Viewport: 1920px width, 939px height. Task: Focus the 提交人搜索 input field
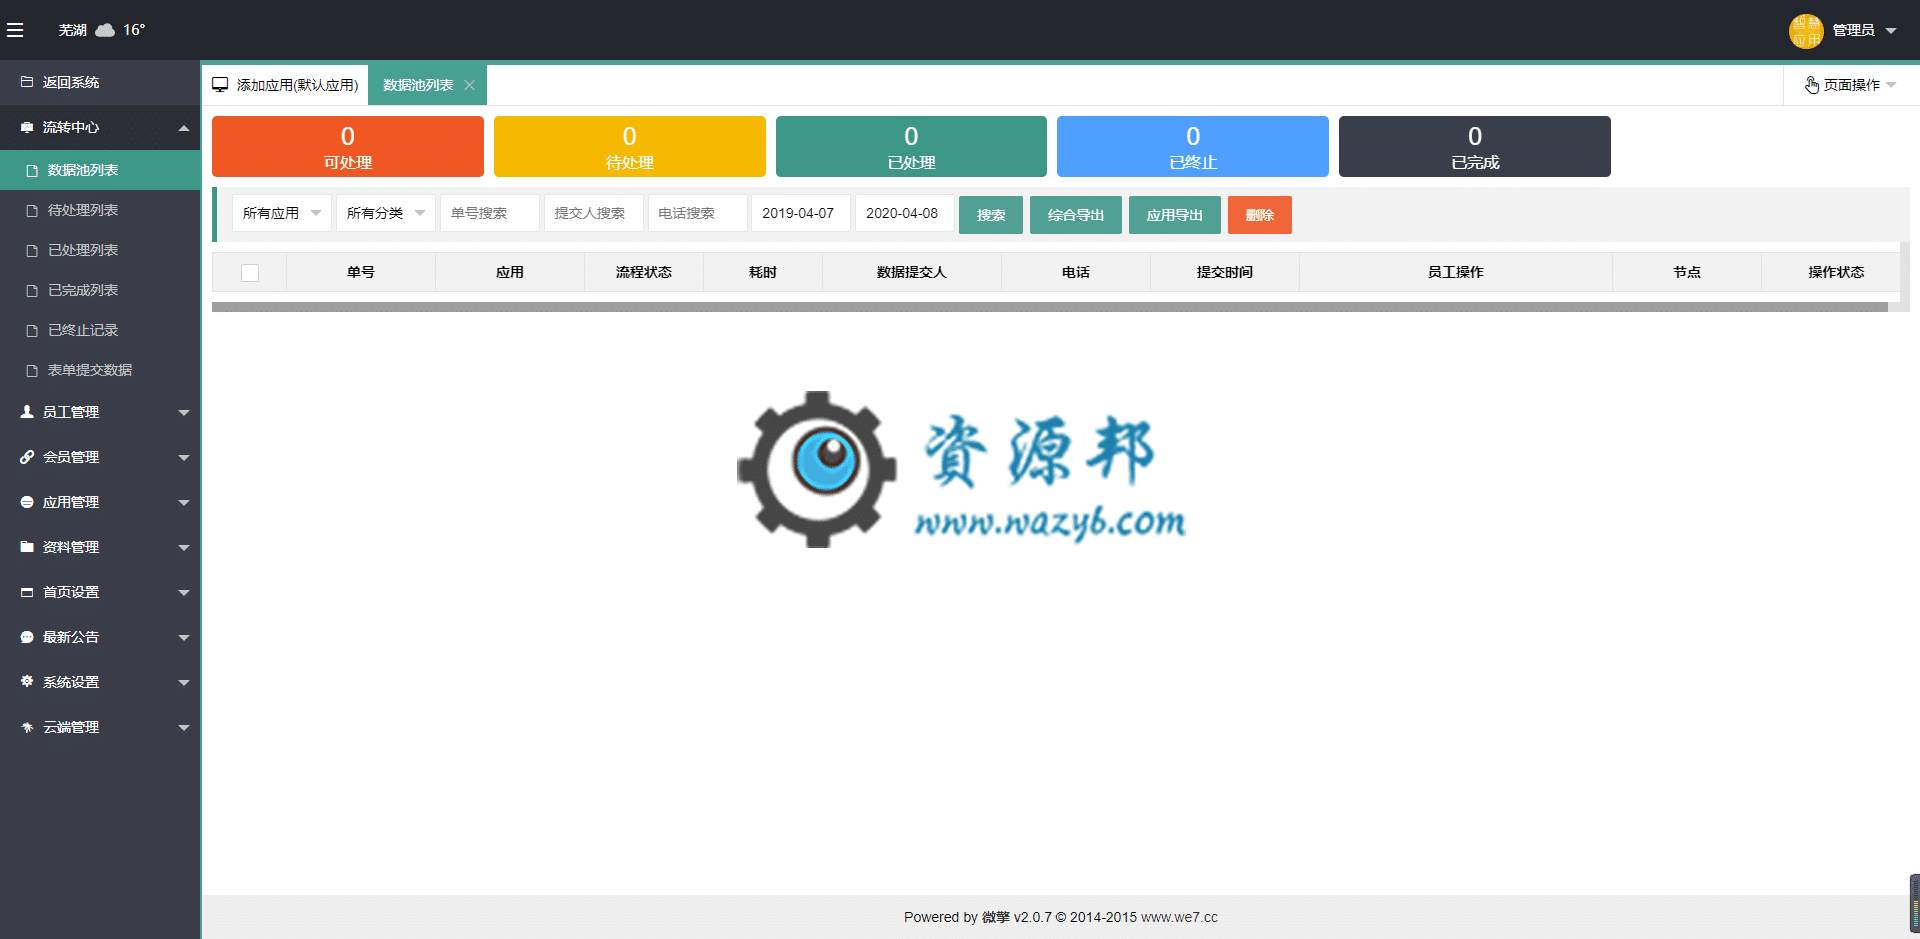594,213
